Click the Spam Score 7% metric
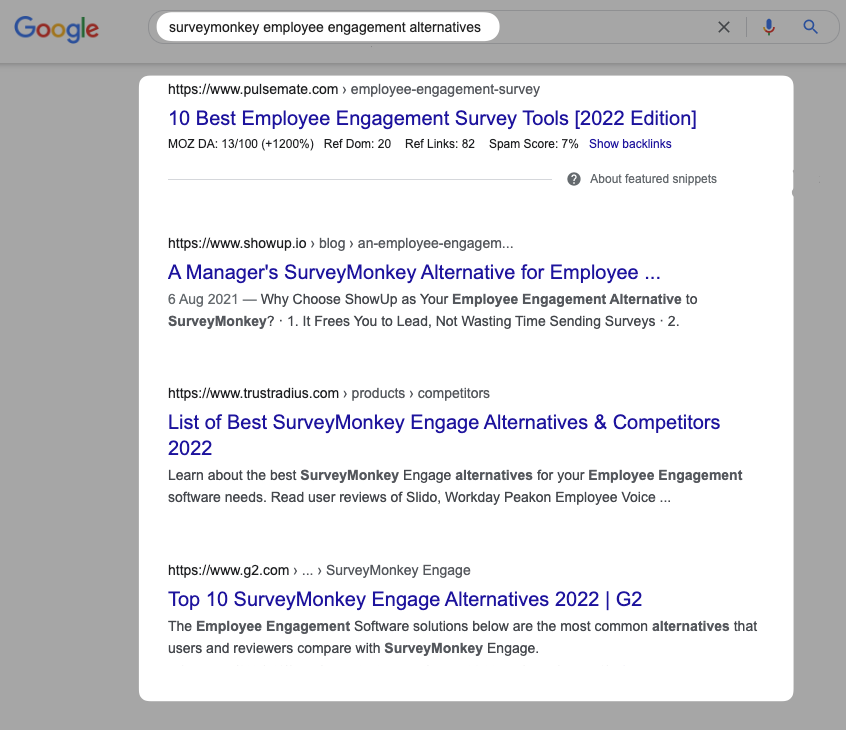Viewport: 846px width, 730px height. coord(533,144)
